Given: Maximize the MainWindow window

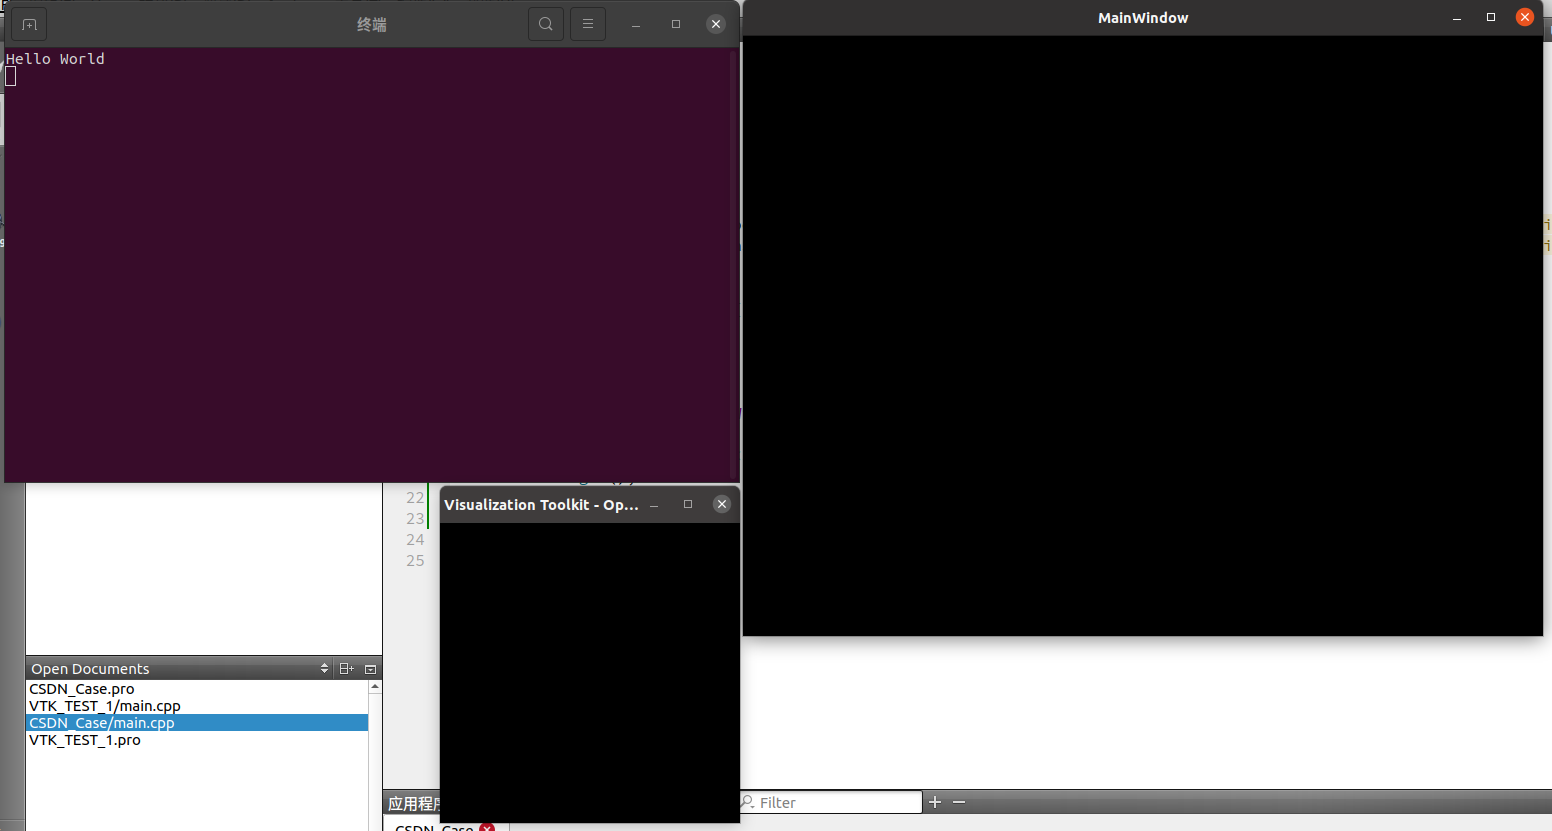Looking at the screenshot, I should (1491, 17).
